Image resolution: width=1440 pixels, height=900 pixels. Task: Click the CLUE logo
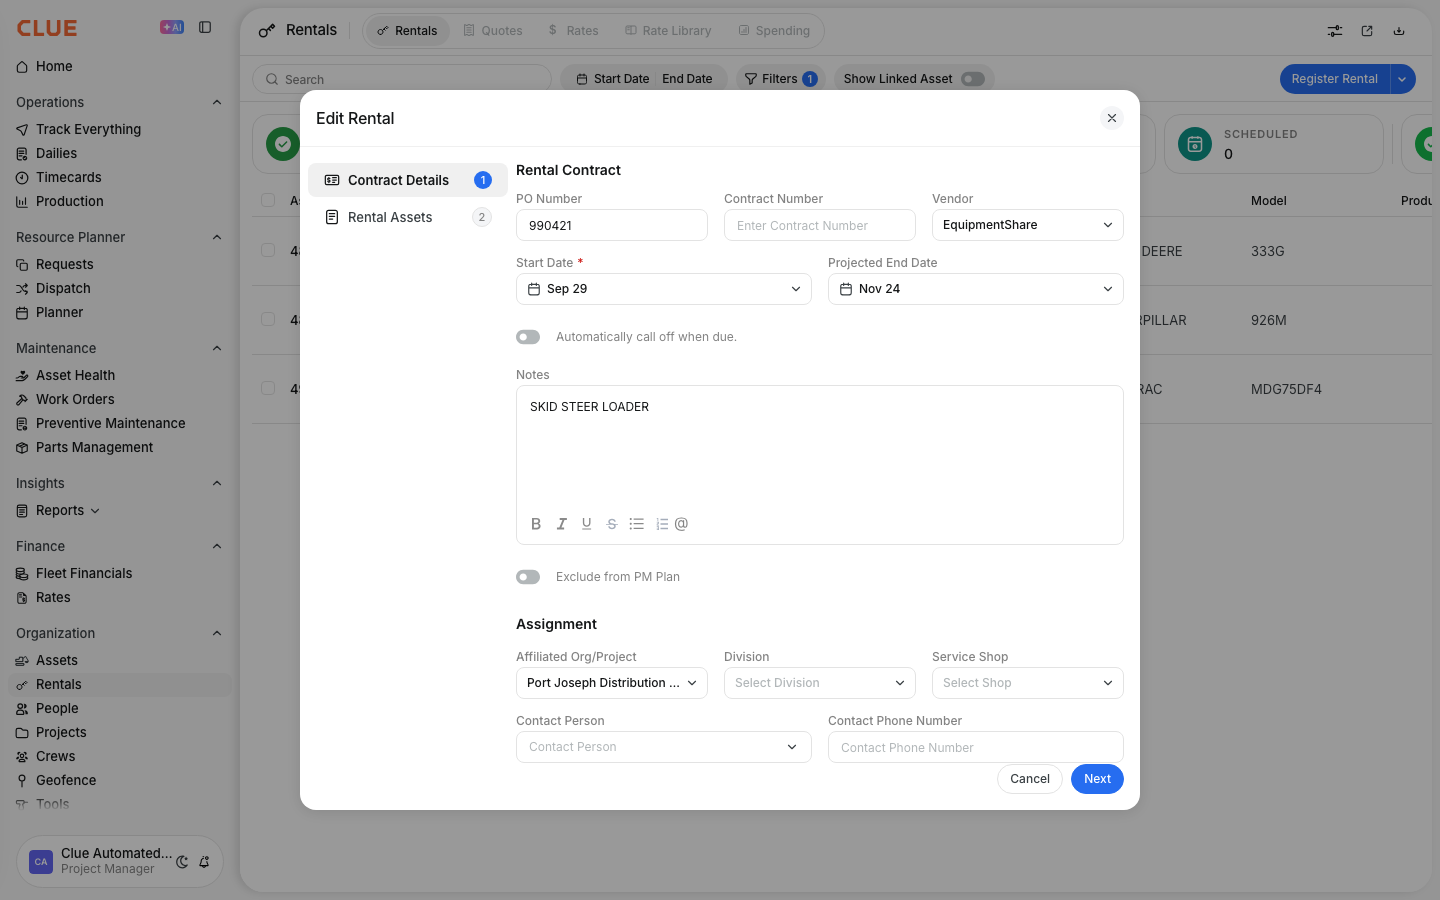coord(47,28)
